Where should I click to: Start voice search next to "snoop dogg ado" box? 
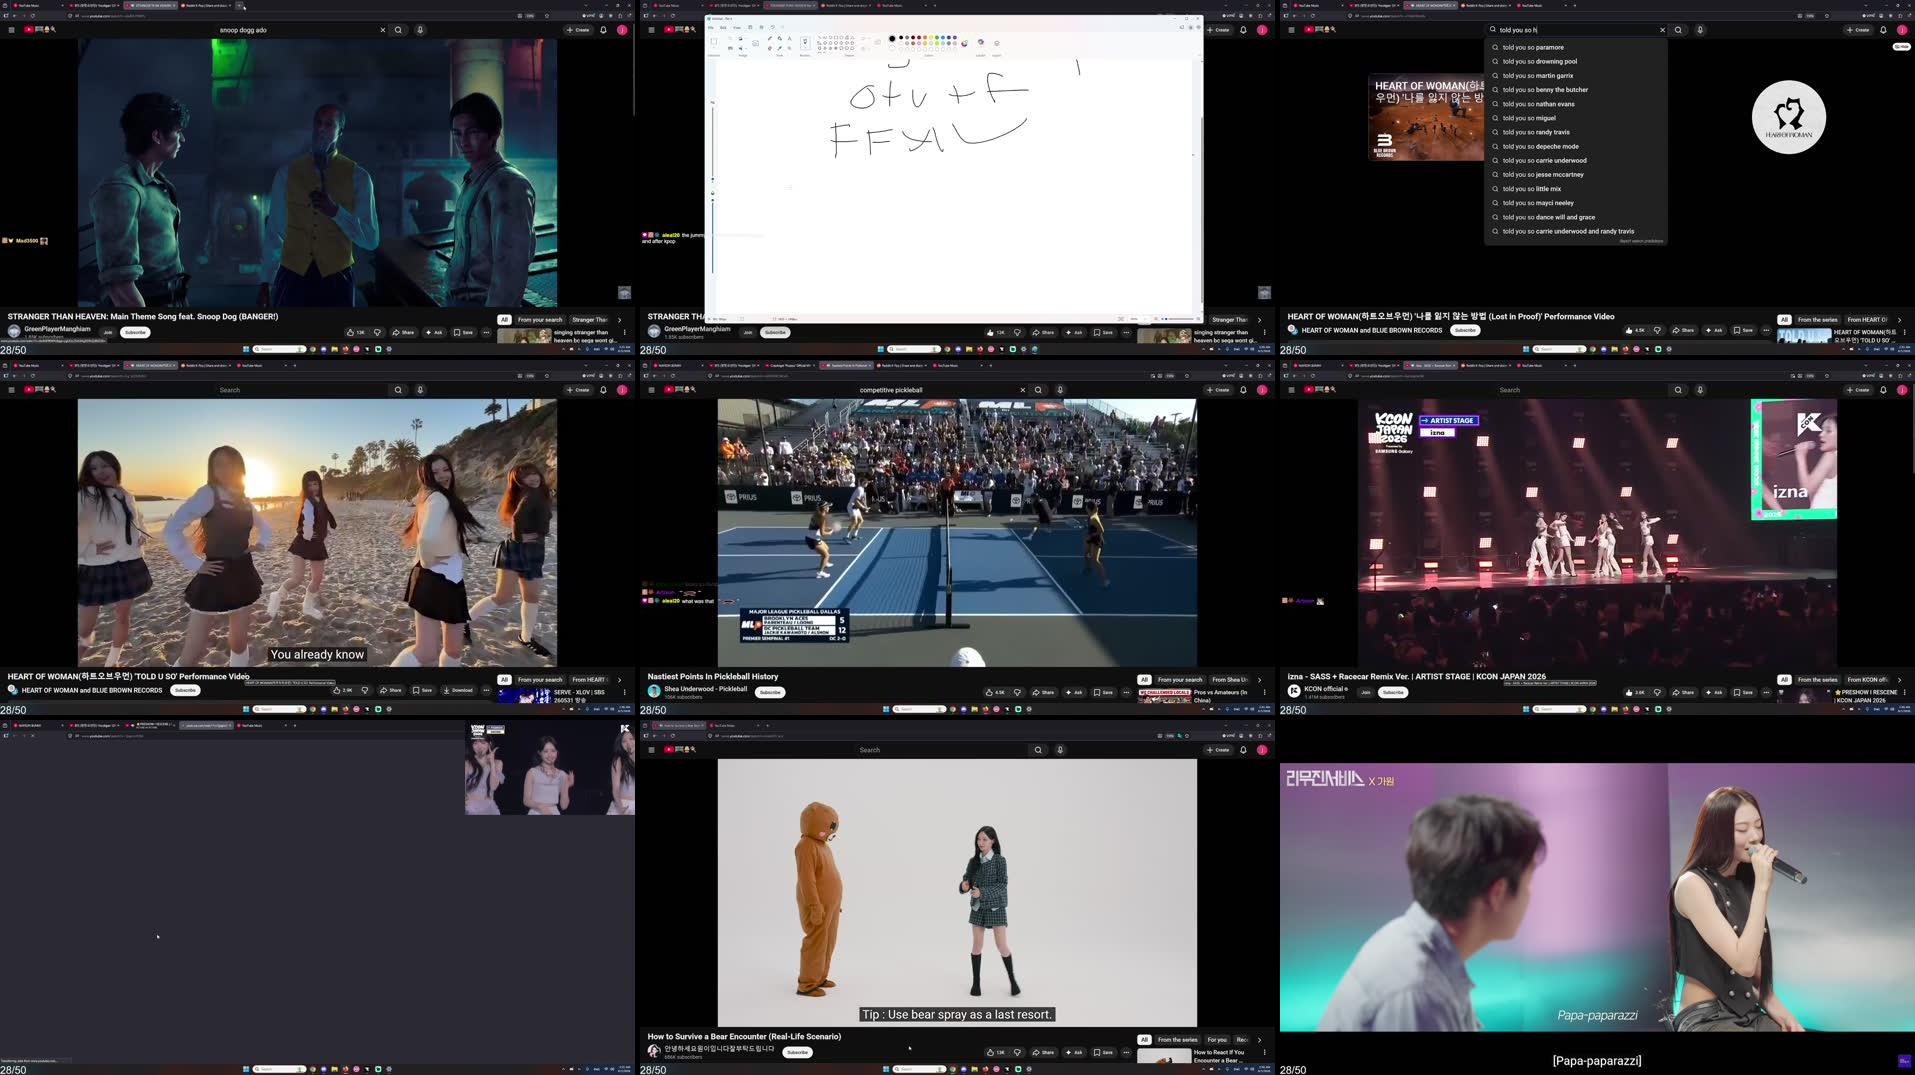click(420, 30)
